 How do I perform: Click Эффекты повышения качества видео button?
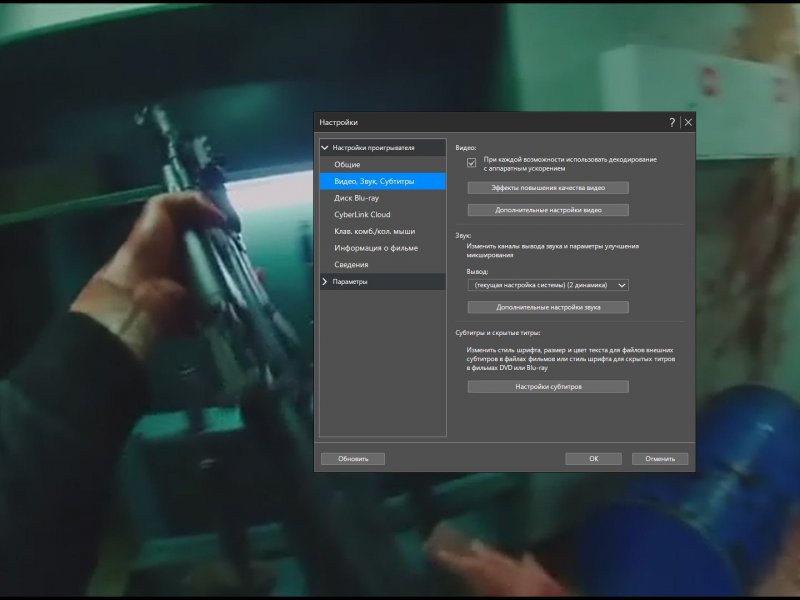click(x=548, y=188)
